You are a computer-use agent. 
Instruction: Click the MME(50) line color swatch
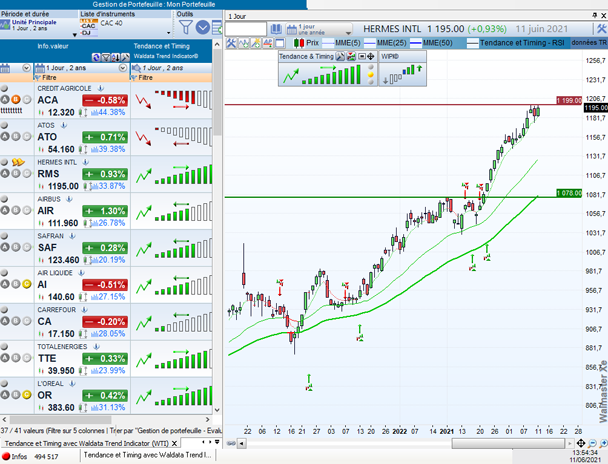click(416, 43)
